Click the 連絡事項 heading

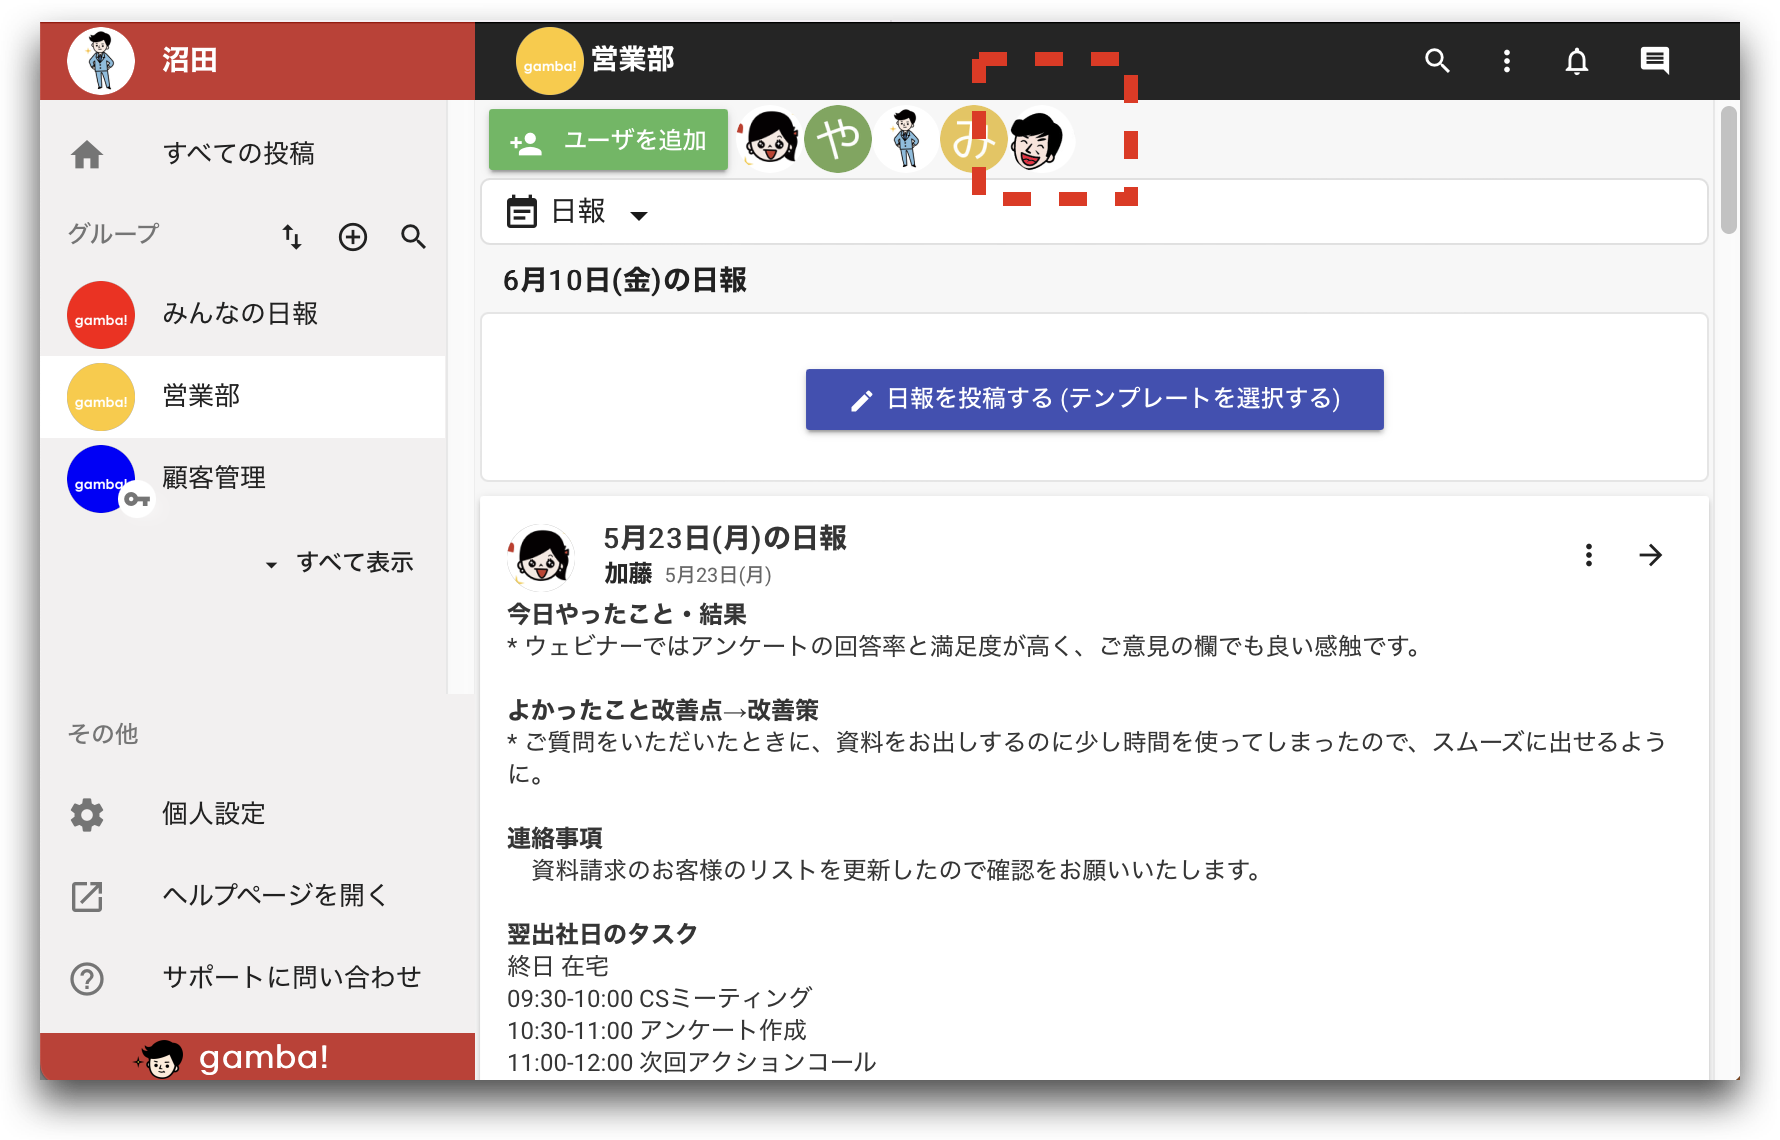tap(555, 838)
